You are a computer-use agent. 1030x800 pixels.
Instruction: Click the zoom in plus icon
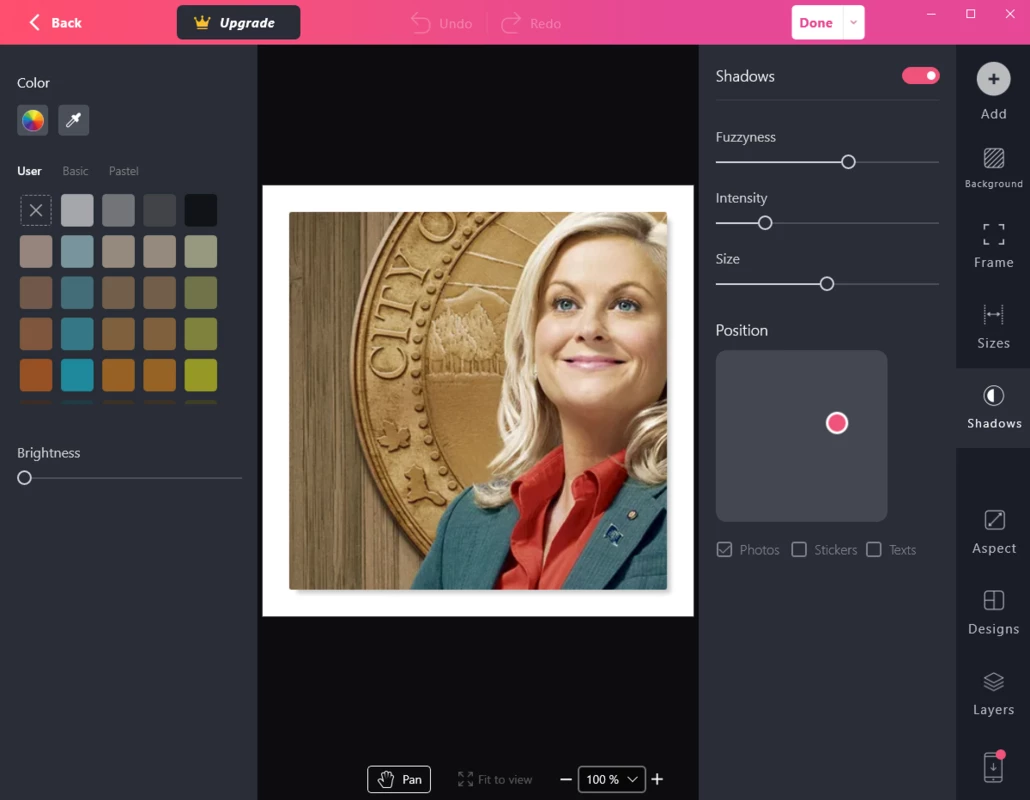click(x=657, y=780)
